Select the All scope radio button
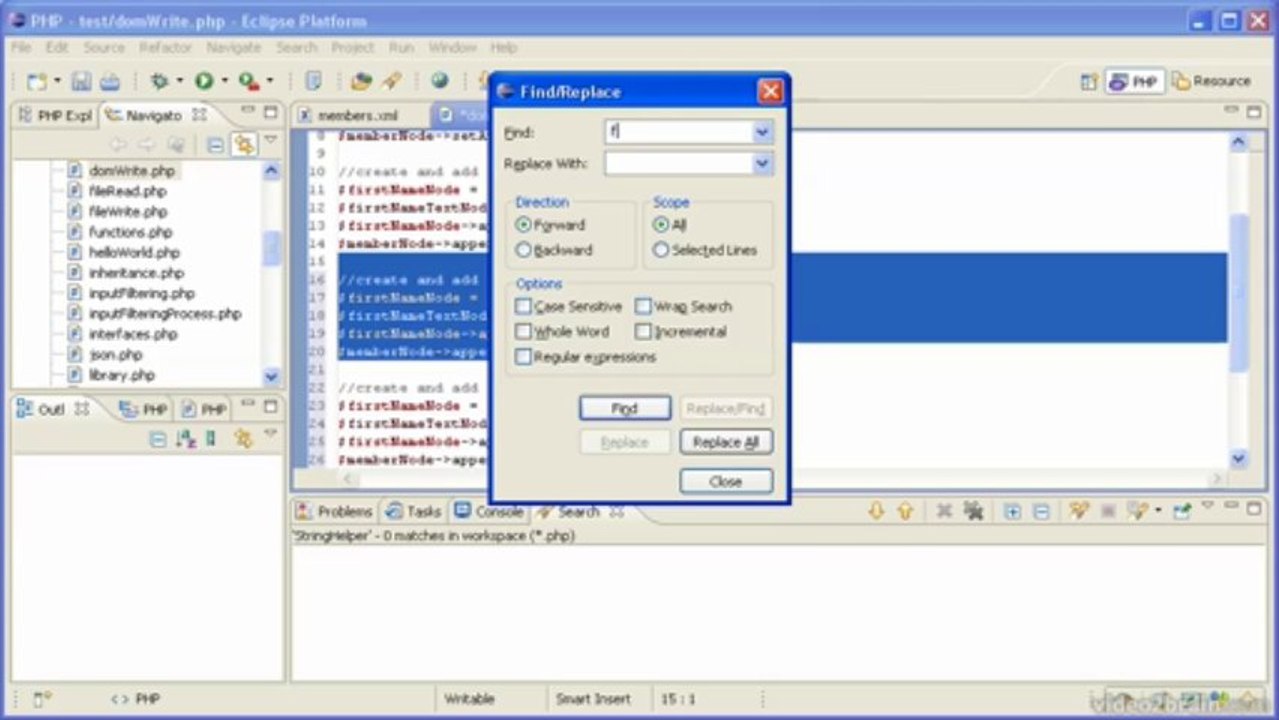The image size is (1279, 720). coord(660,225)
